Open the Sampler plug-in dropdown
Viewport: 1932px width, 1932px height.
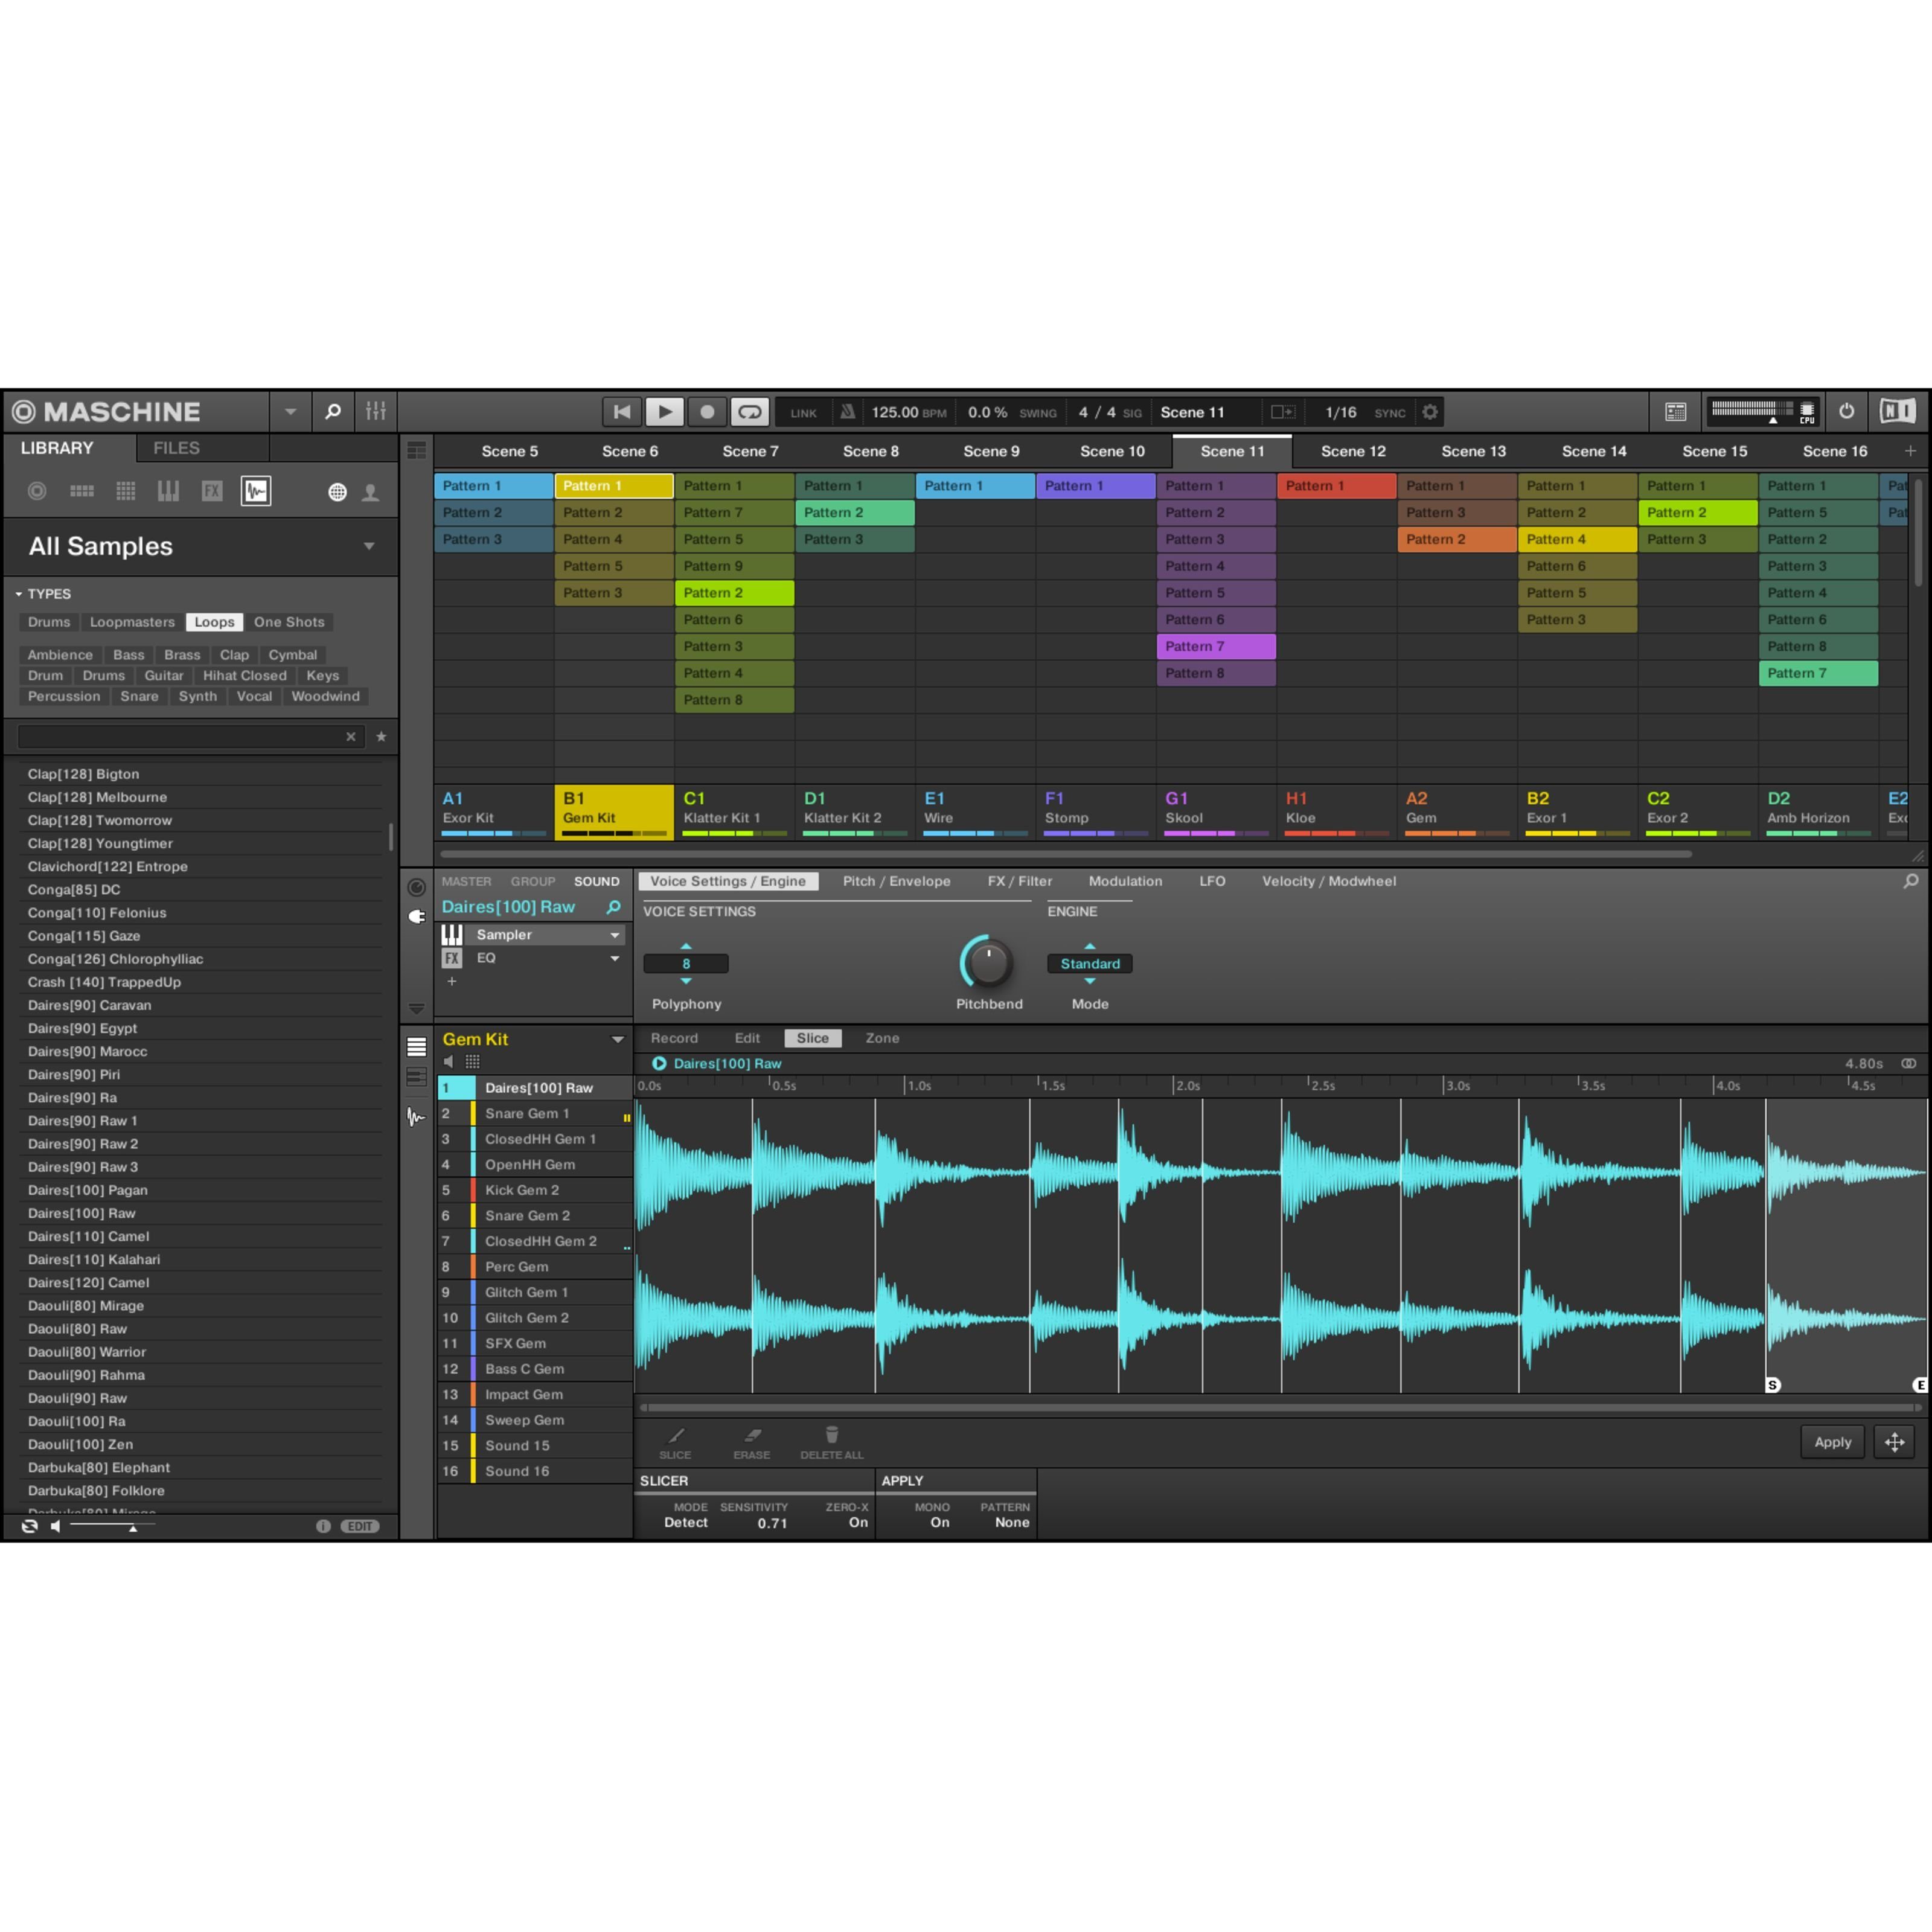613,934
